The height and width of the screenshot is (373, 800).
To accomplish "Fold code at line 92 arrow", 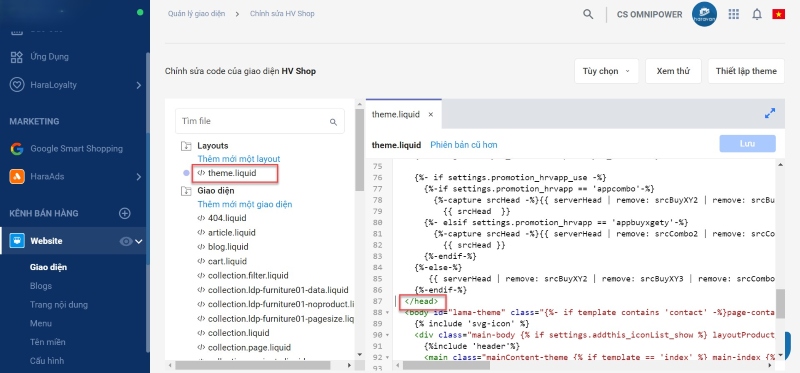I will point(387,358).
